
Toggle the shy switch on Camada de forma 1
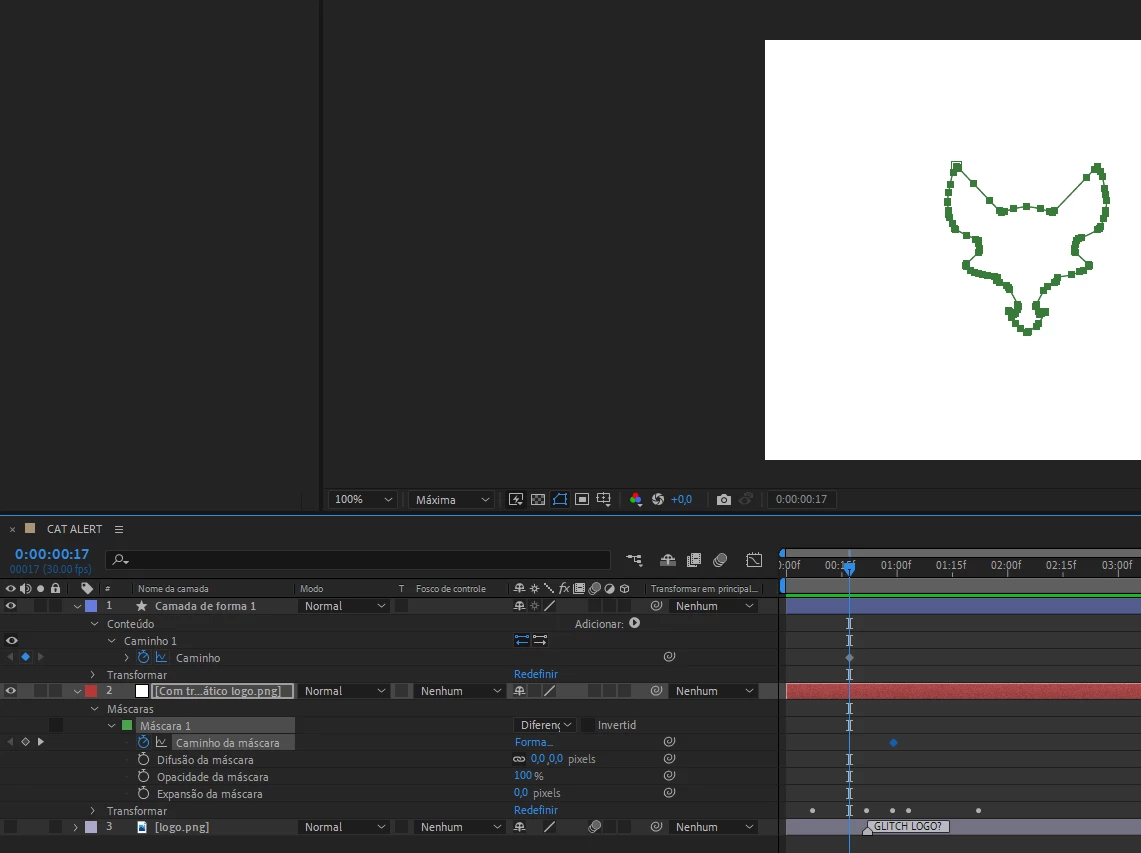pyautogui.click(x=520, y=606)
